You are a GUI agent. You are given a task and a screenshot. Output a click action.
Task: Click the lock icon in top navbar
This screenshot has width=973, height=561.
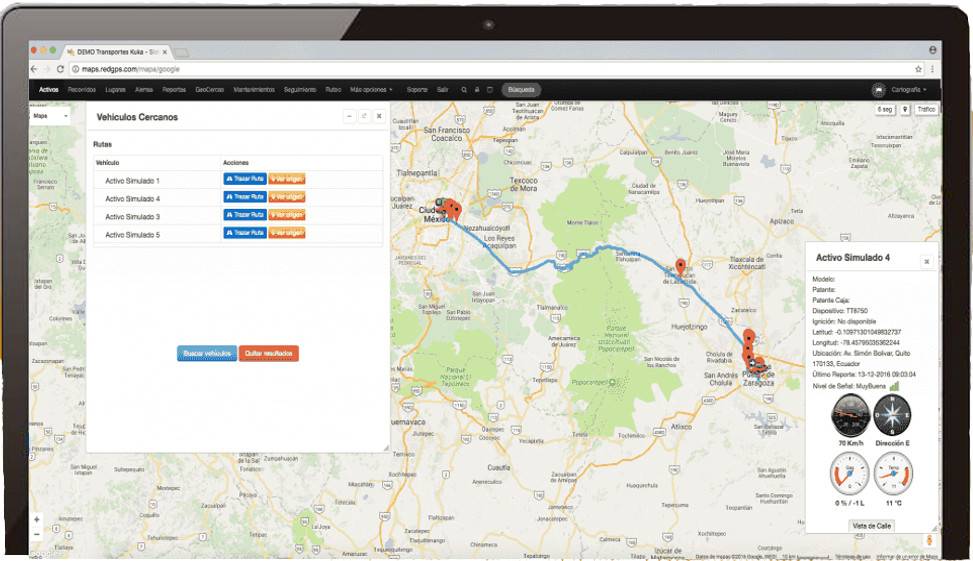pos(477,90)
